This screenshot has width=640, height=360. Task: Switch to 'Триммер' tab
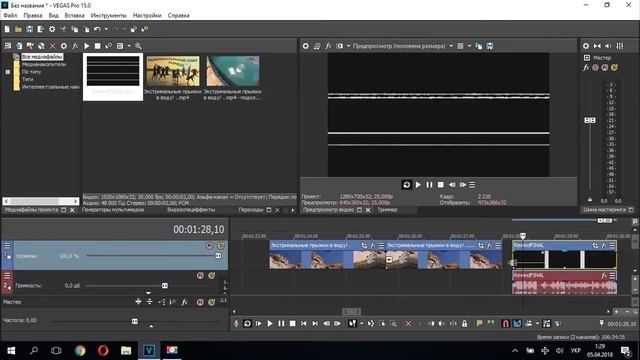coord(387,210)
